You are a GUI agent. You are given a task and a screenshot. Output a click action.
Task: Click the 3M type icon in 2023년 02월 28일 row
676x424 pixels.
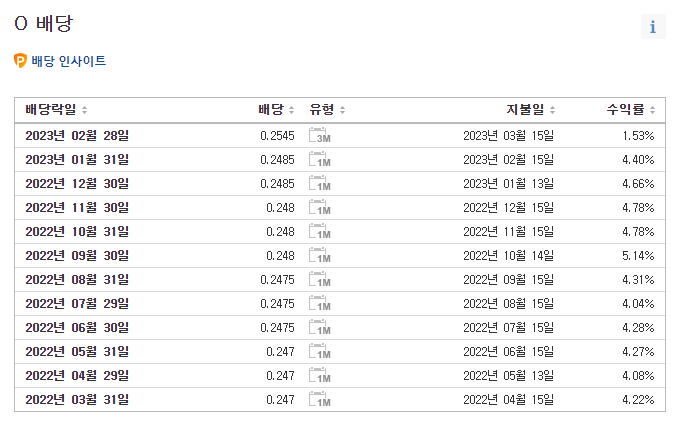319,135
